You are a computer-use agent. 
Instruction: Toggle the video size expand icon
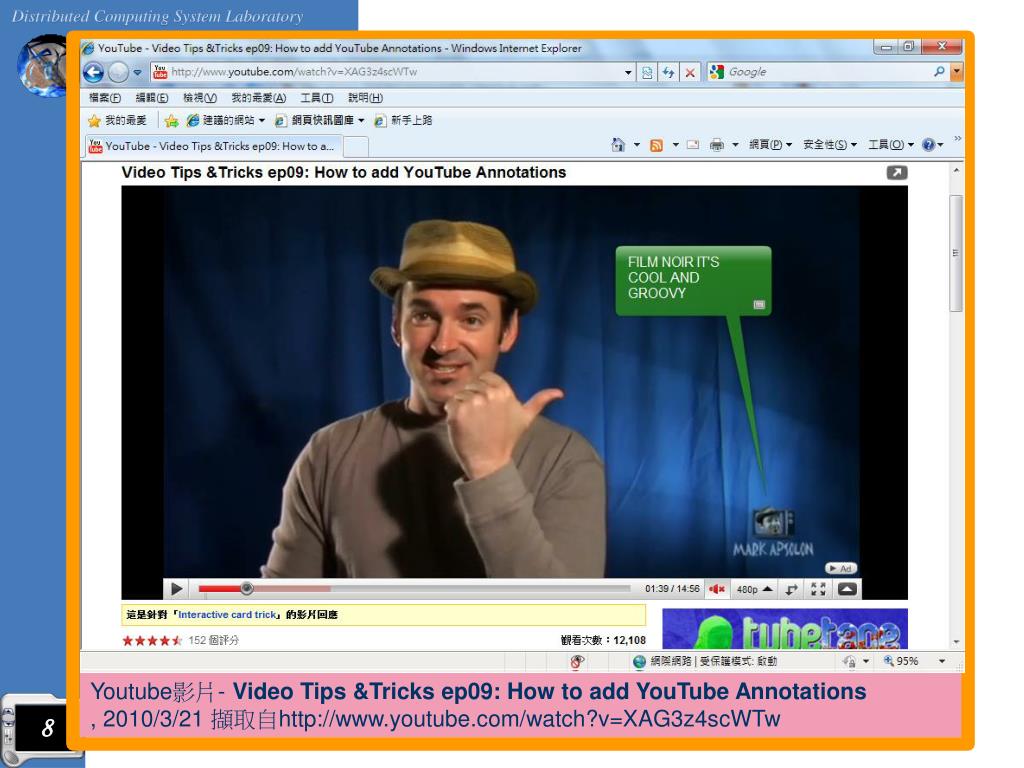pos(792,590)
